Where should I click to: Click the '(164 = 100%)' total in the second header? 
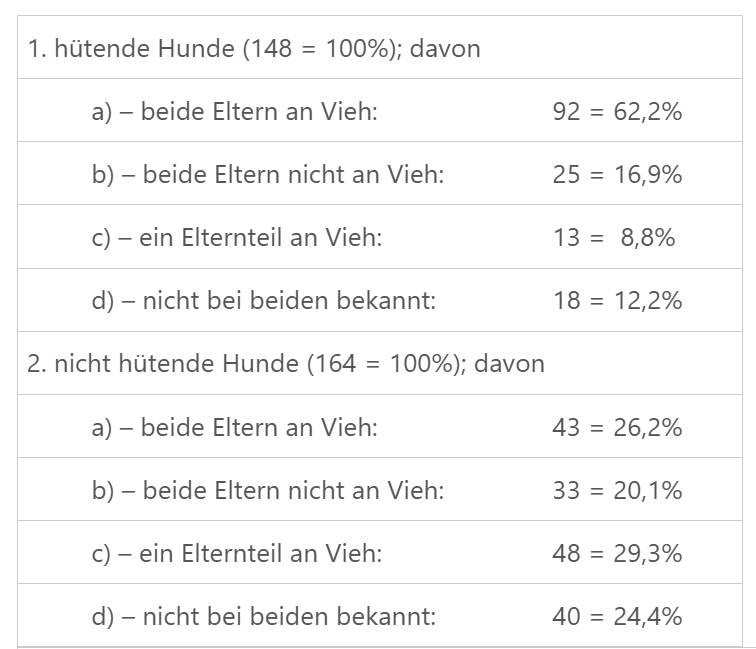click(x=387, y=363)
